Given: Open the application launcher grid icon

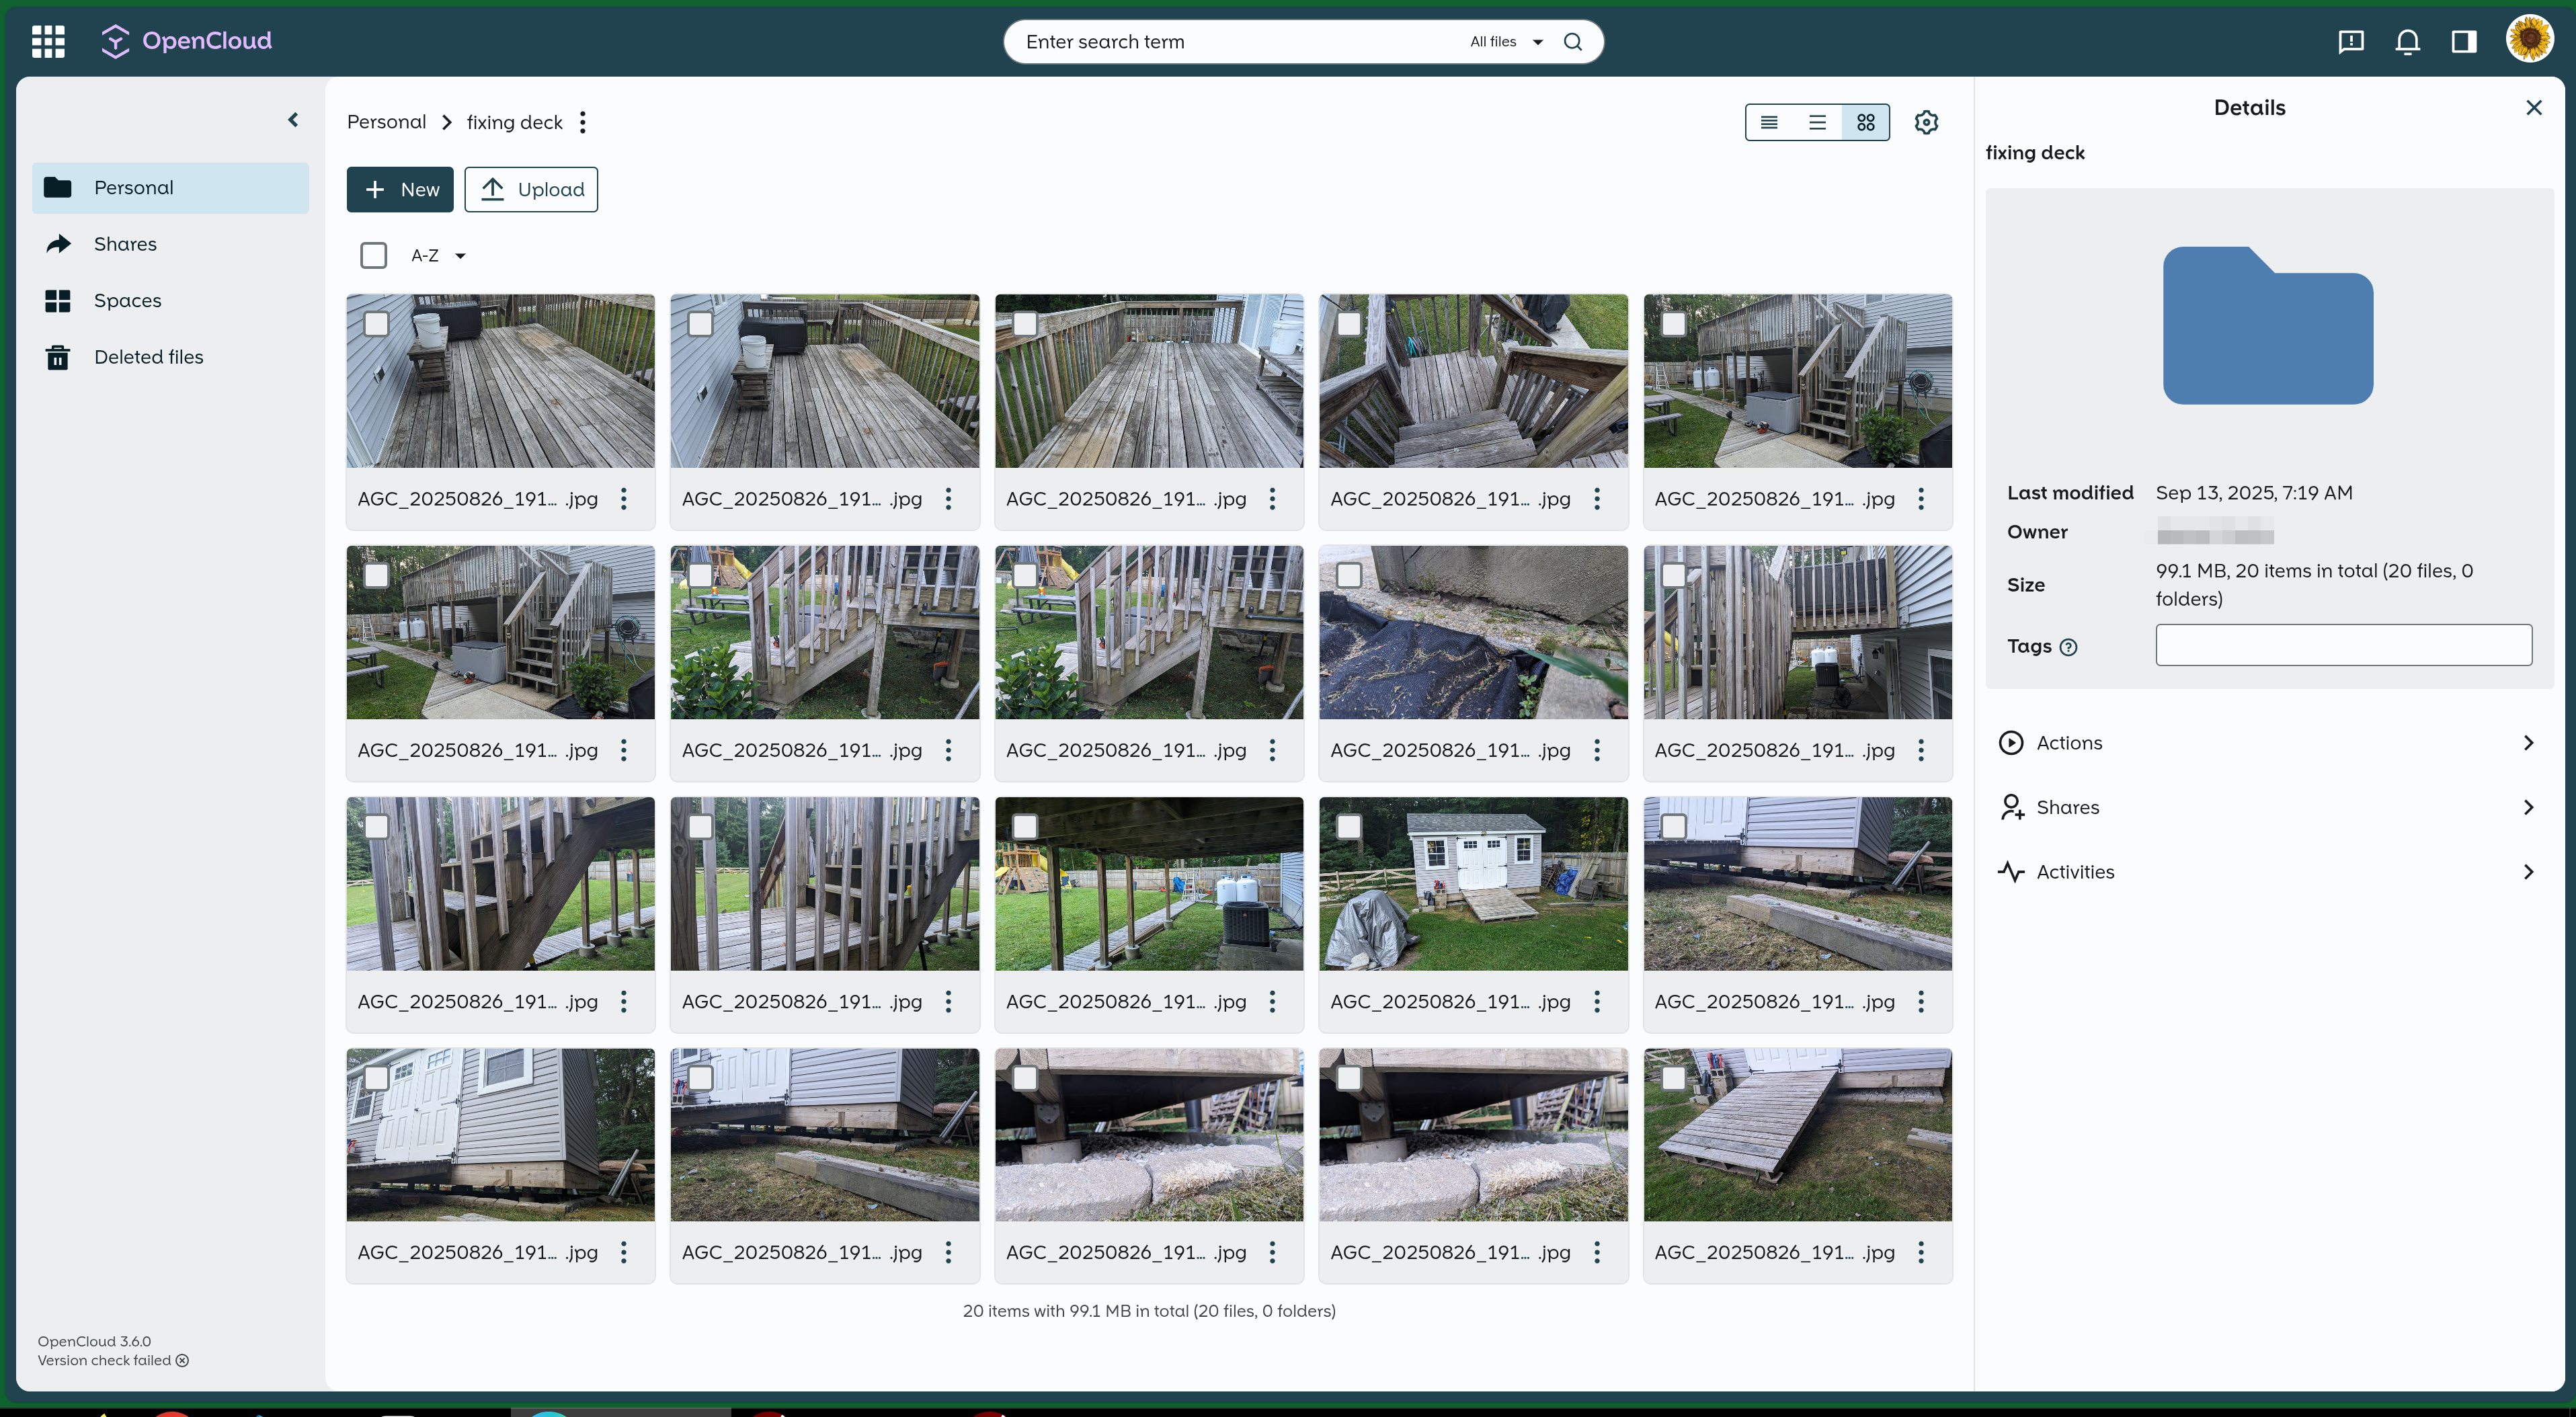Looking at the screenshot, I should pos(47,41).
